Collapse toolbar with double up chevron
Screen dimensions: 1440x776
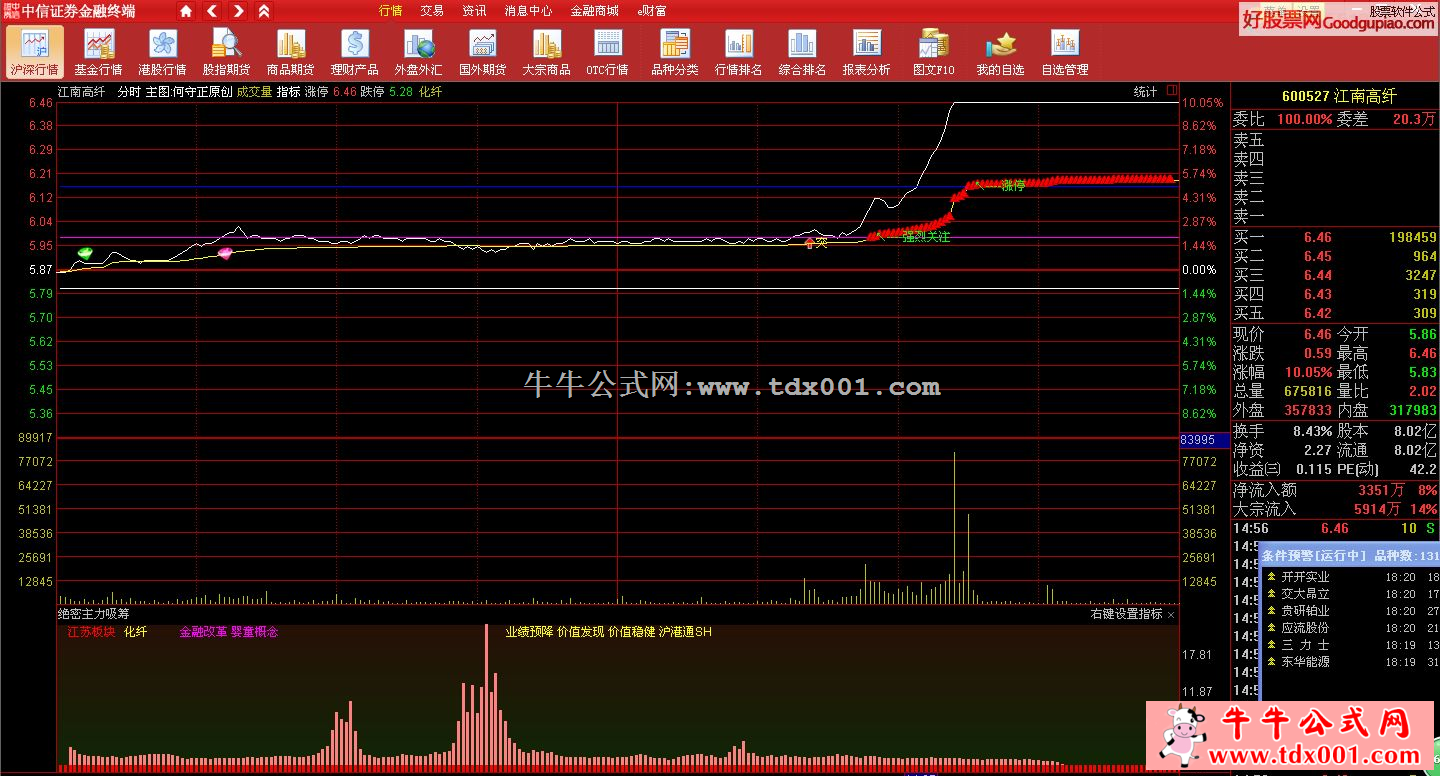click(264, 11)
